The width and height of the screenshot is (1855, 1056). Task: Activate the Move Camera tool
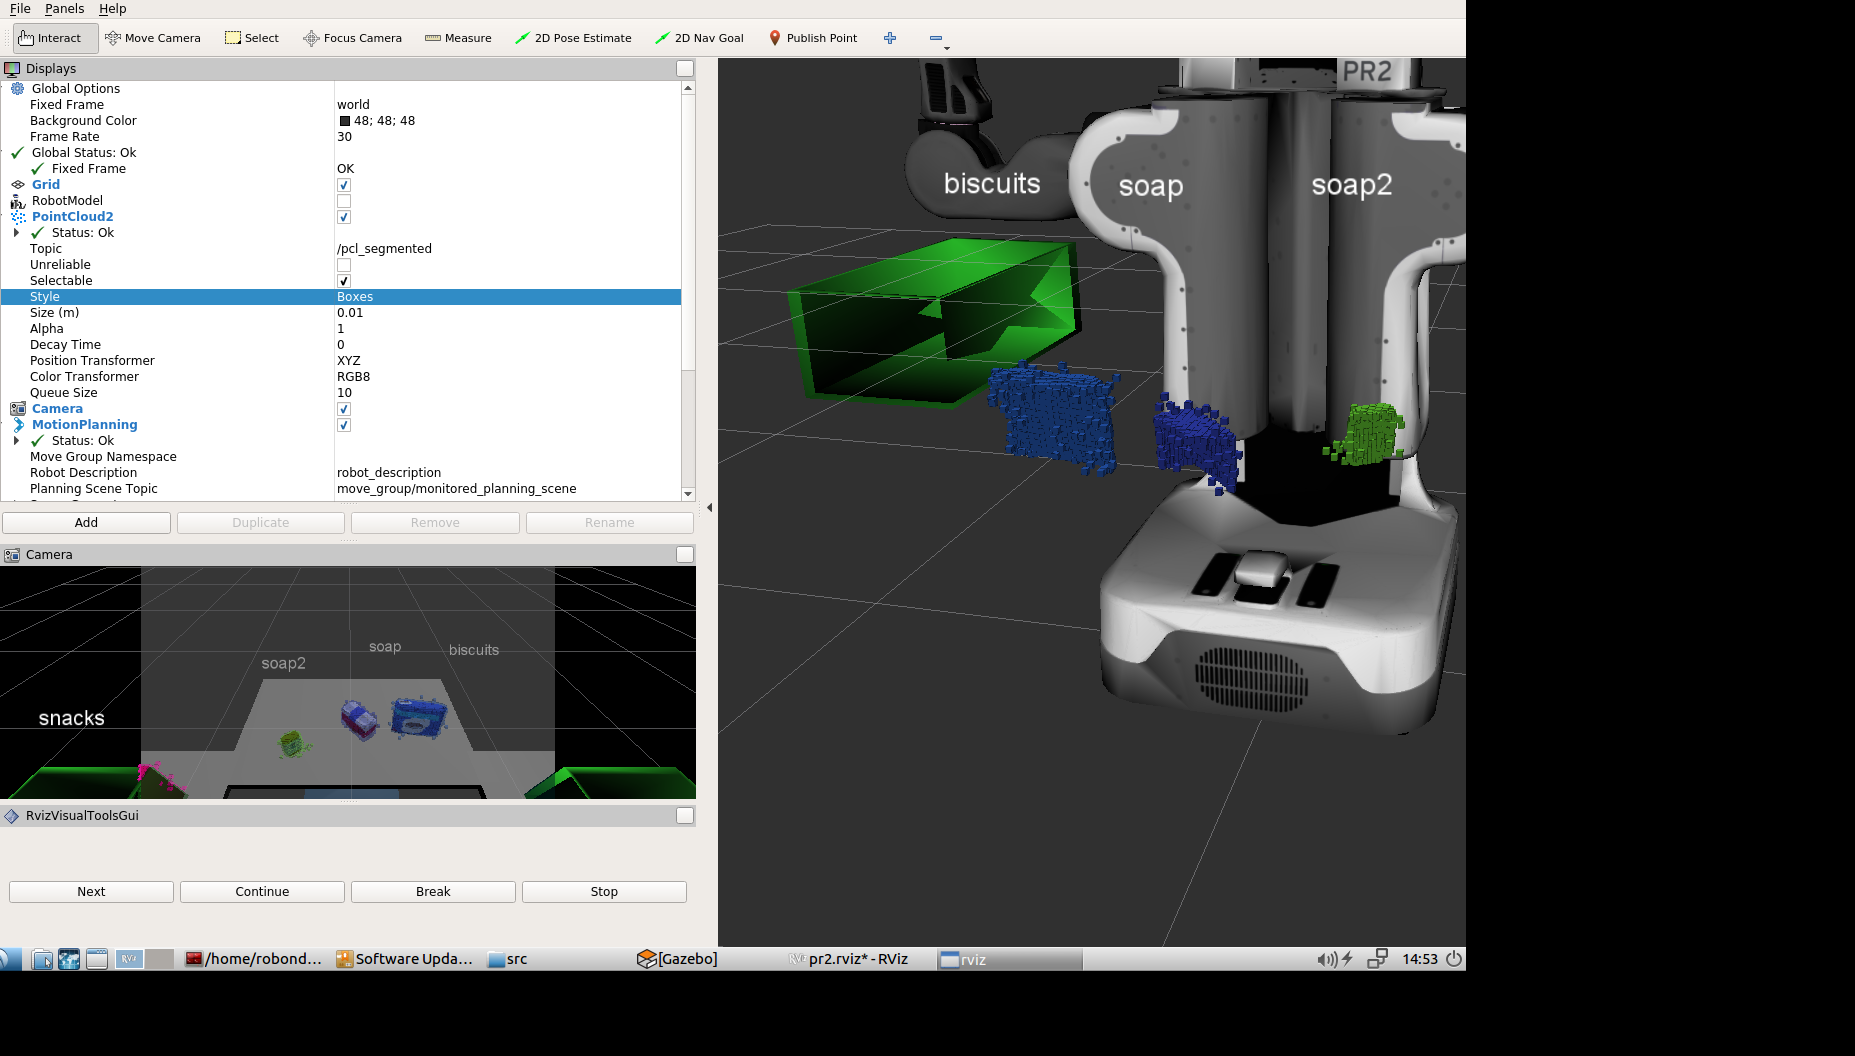153,38
